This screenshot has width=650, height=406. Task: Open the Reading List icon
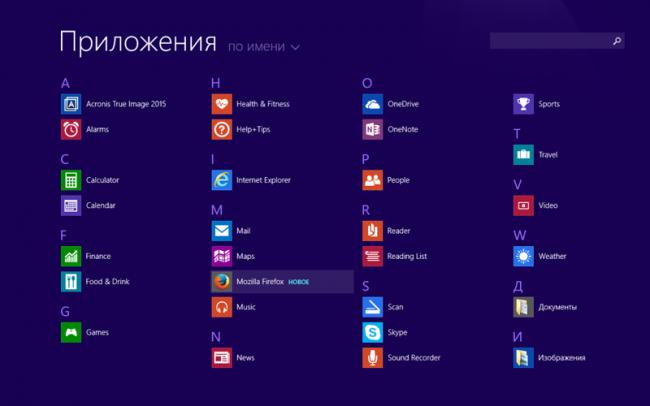coord(372,256)
